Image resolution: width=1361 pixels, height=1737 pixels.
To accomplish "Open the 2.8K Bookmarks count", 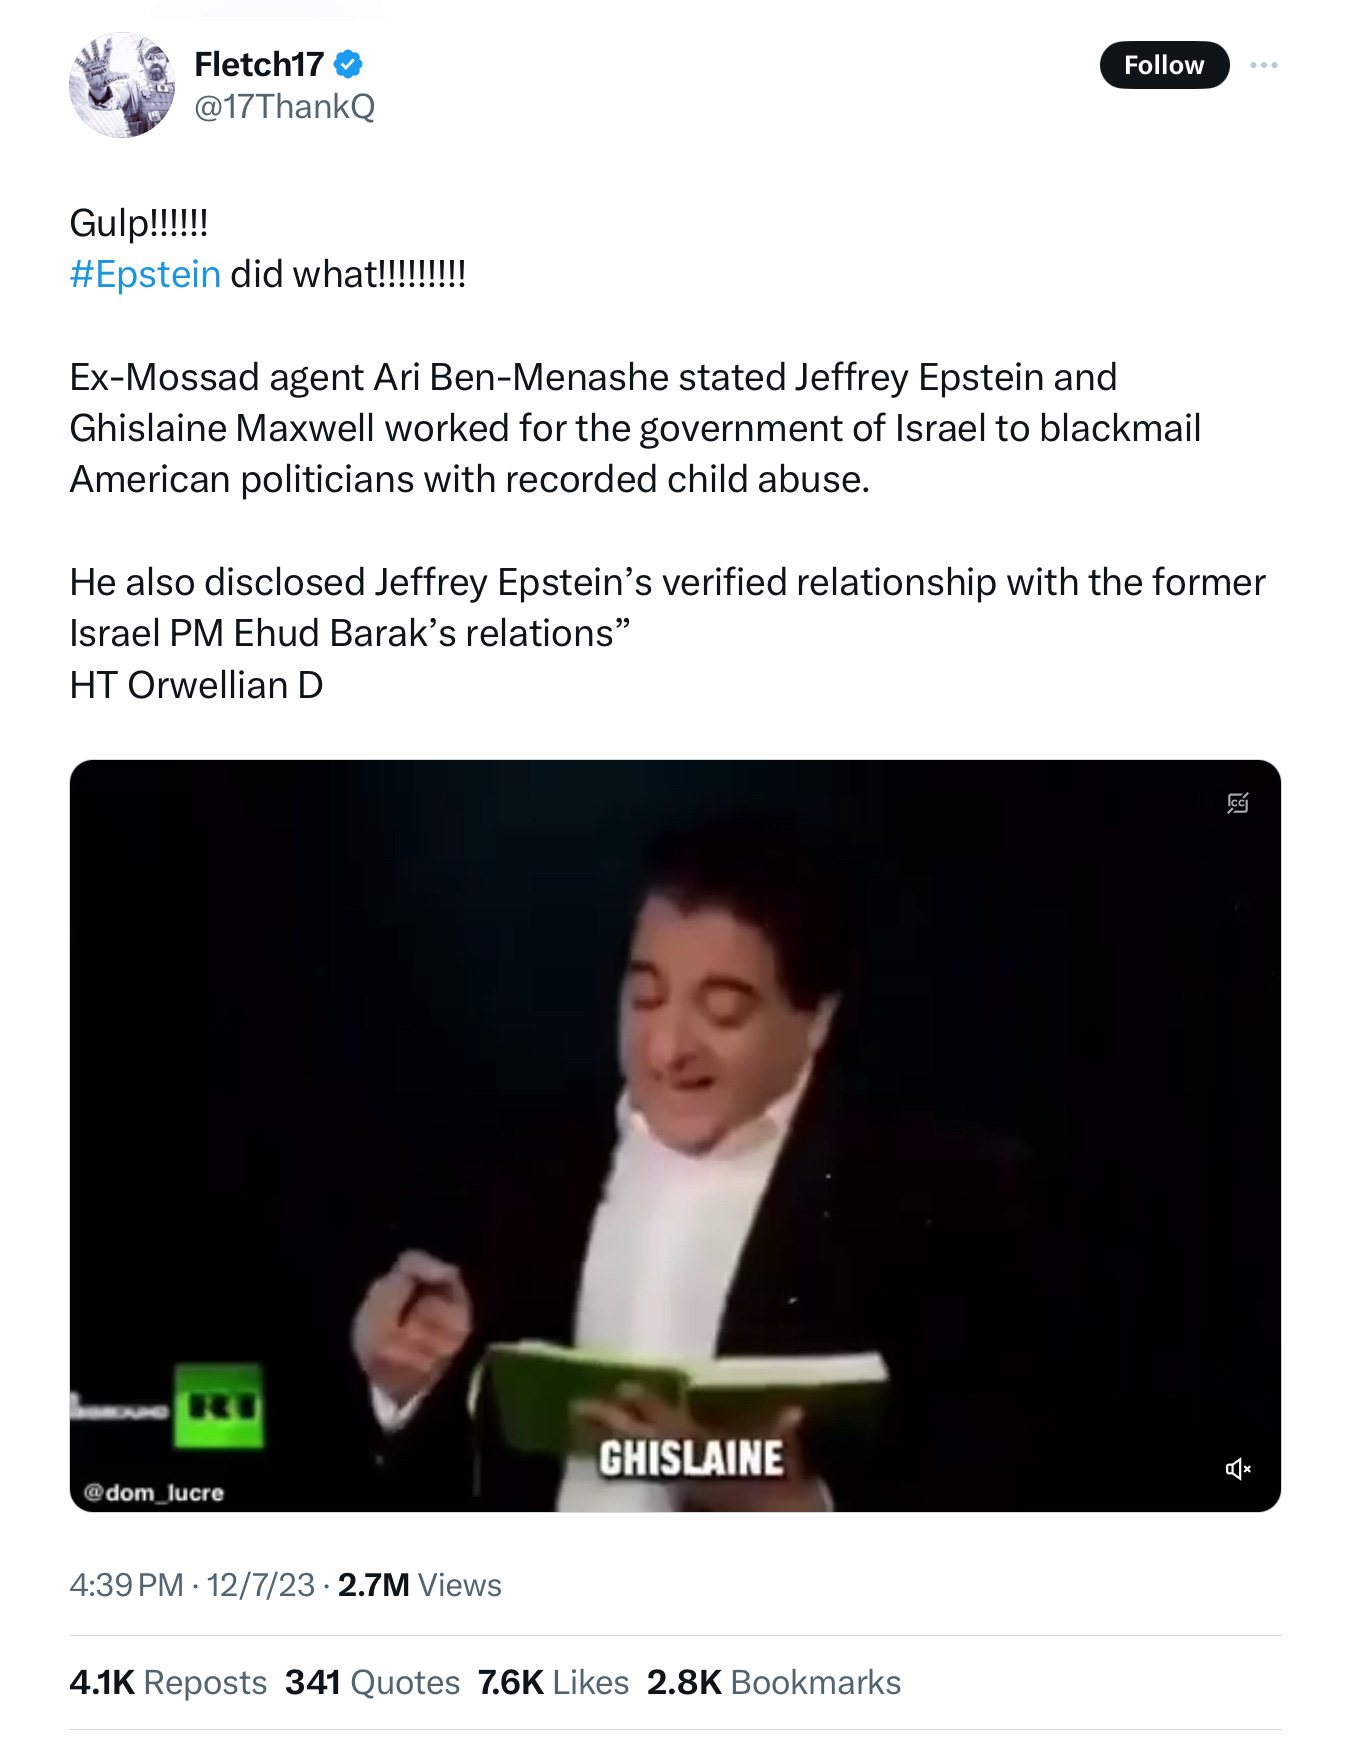I will [x=774, y=1682].
